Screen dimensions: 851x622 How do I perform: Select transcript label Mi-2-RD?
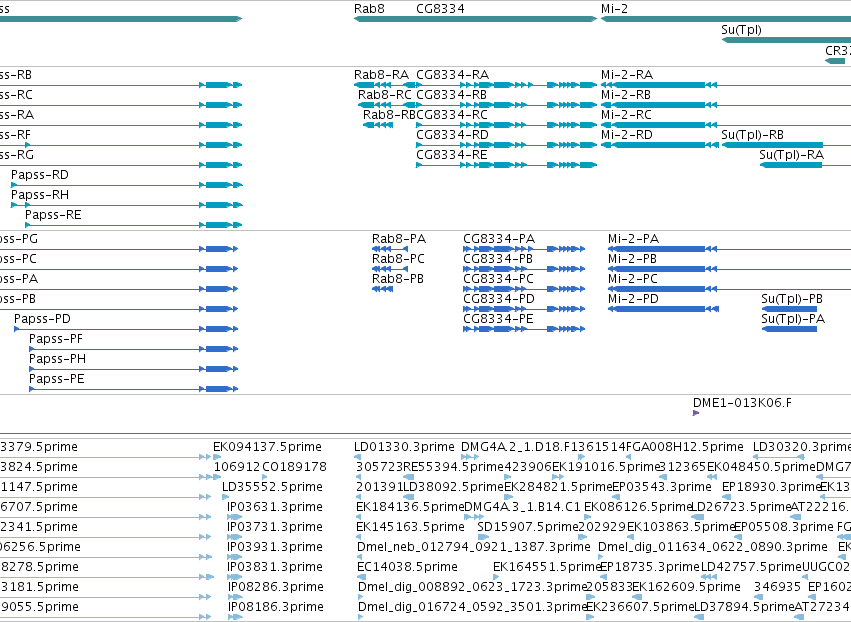coord(627,135)
